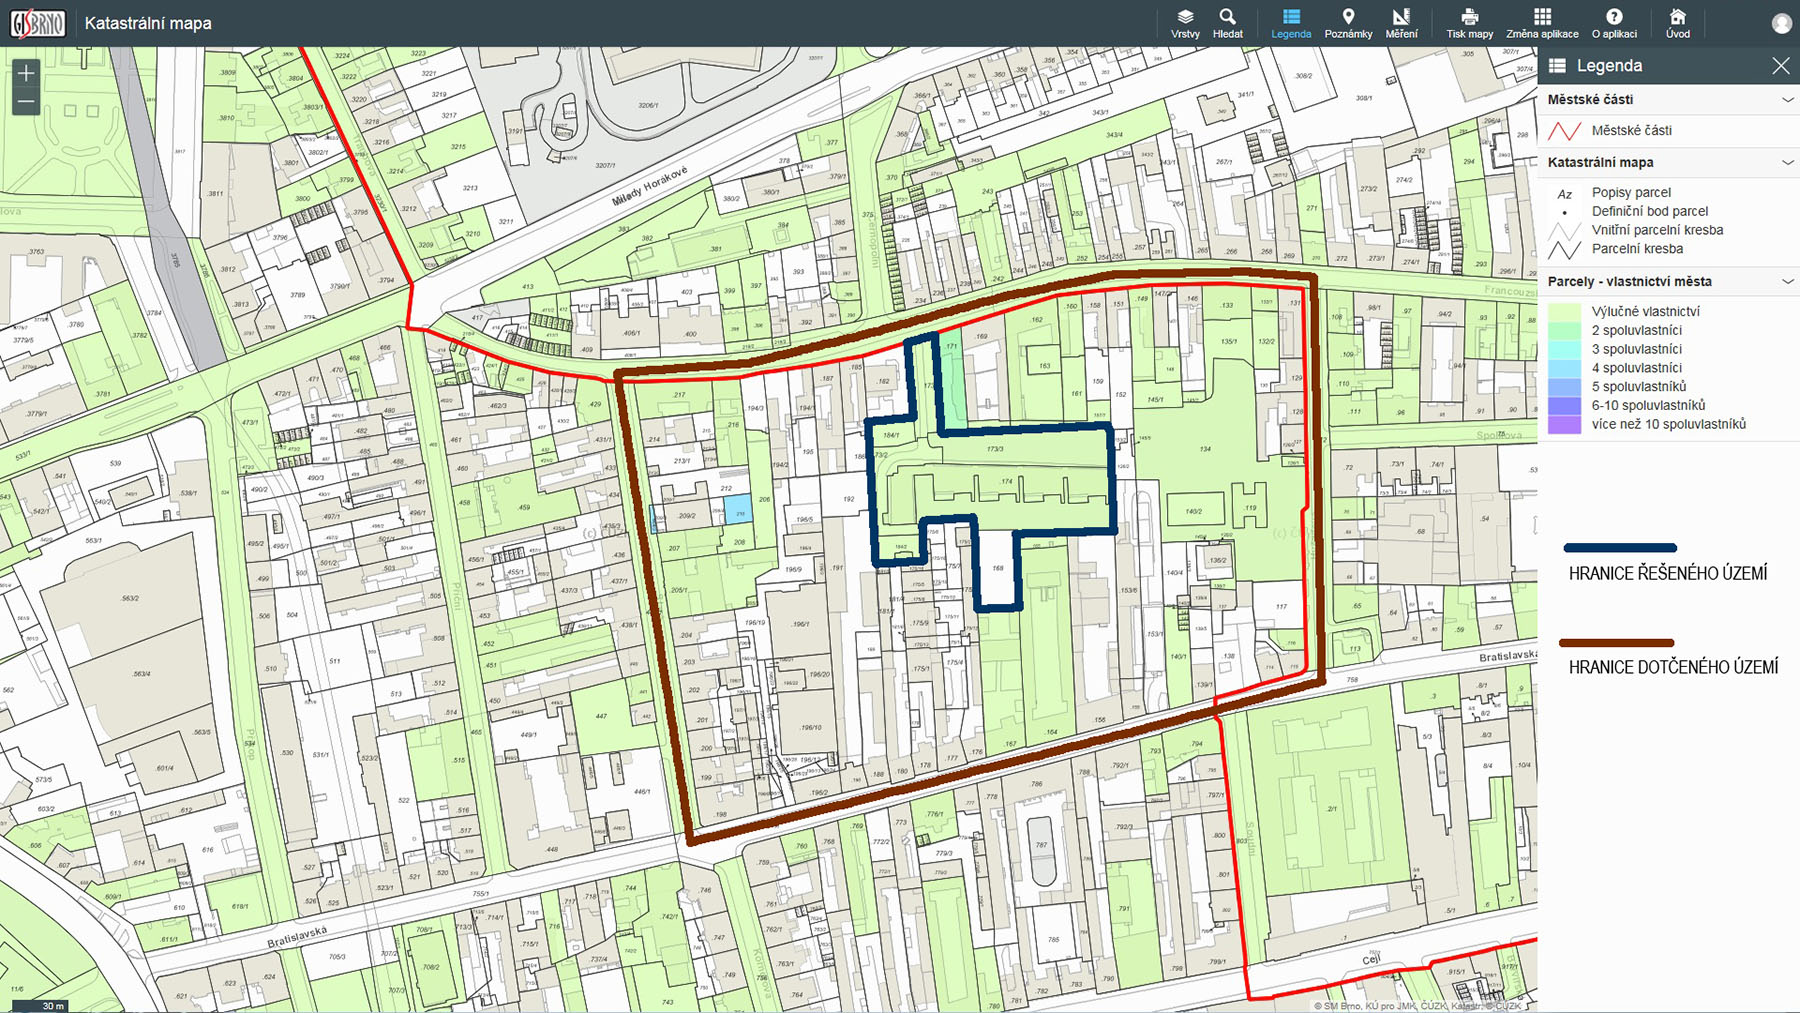
Task: Zoom out with the minus button
Action: coord(26,101)
